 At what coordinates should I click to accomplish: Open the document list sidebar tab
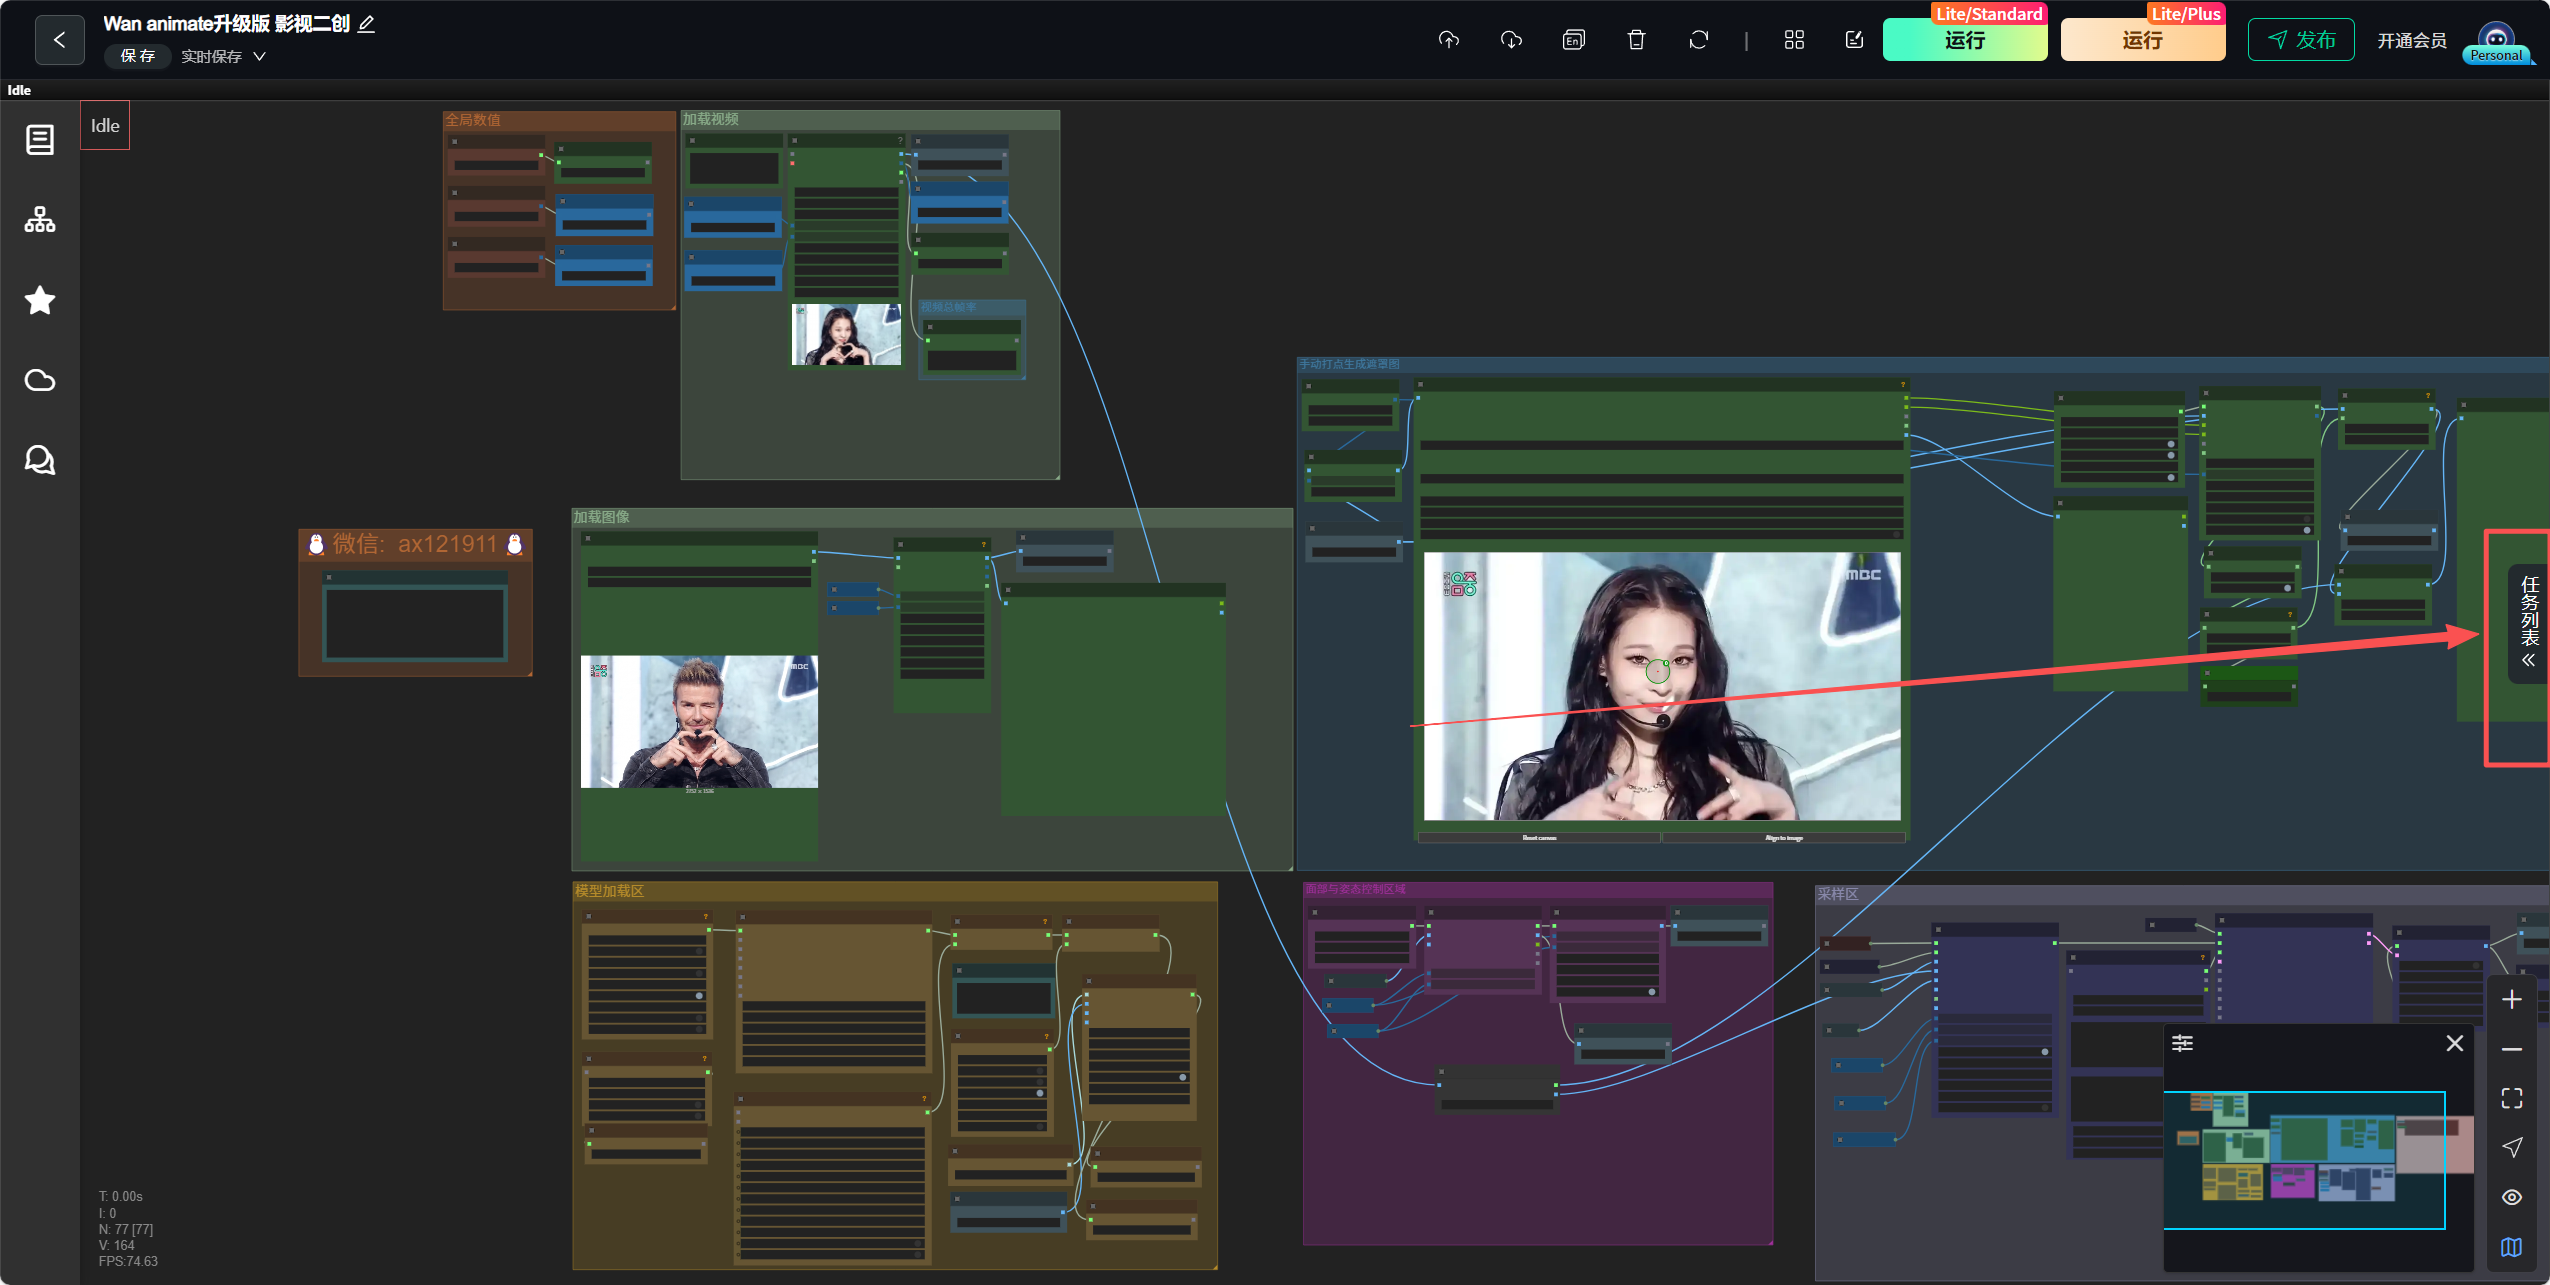pyautogui.click(x=40, y=139)
